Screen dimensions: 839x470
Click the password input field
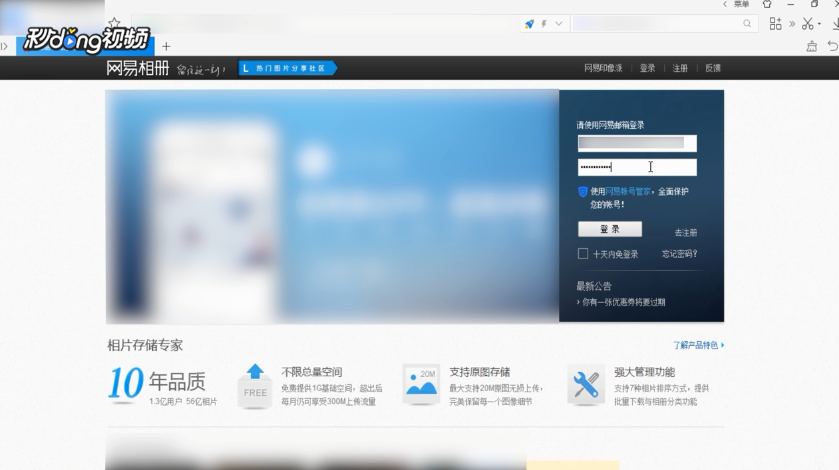(637, 167)
